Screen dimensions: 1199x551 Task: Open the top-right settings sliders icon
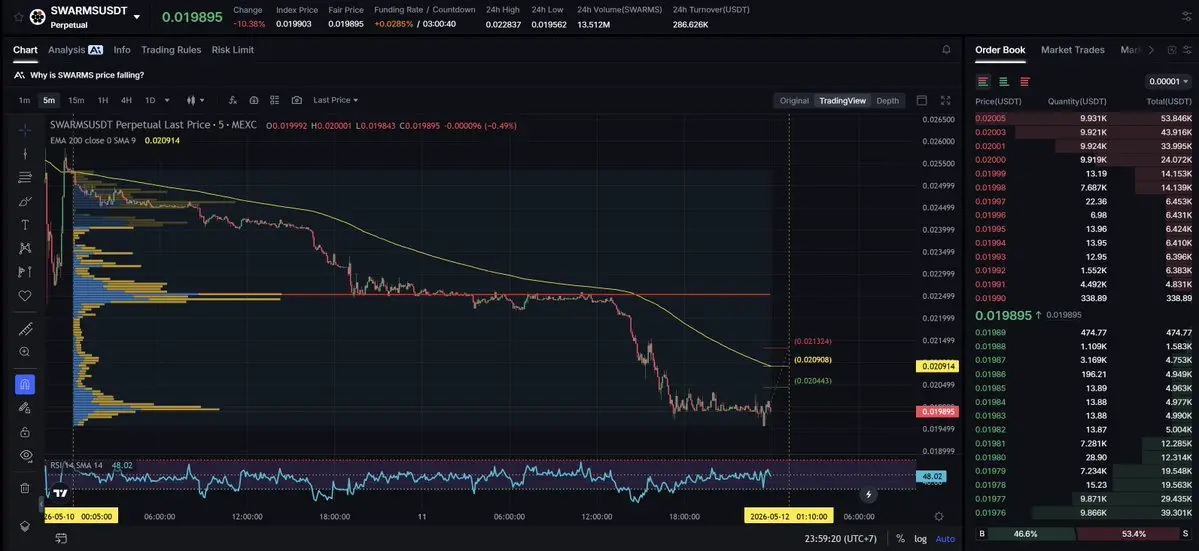pyautogui.click(x=1187, y=17)
